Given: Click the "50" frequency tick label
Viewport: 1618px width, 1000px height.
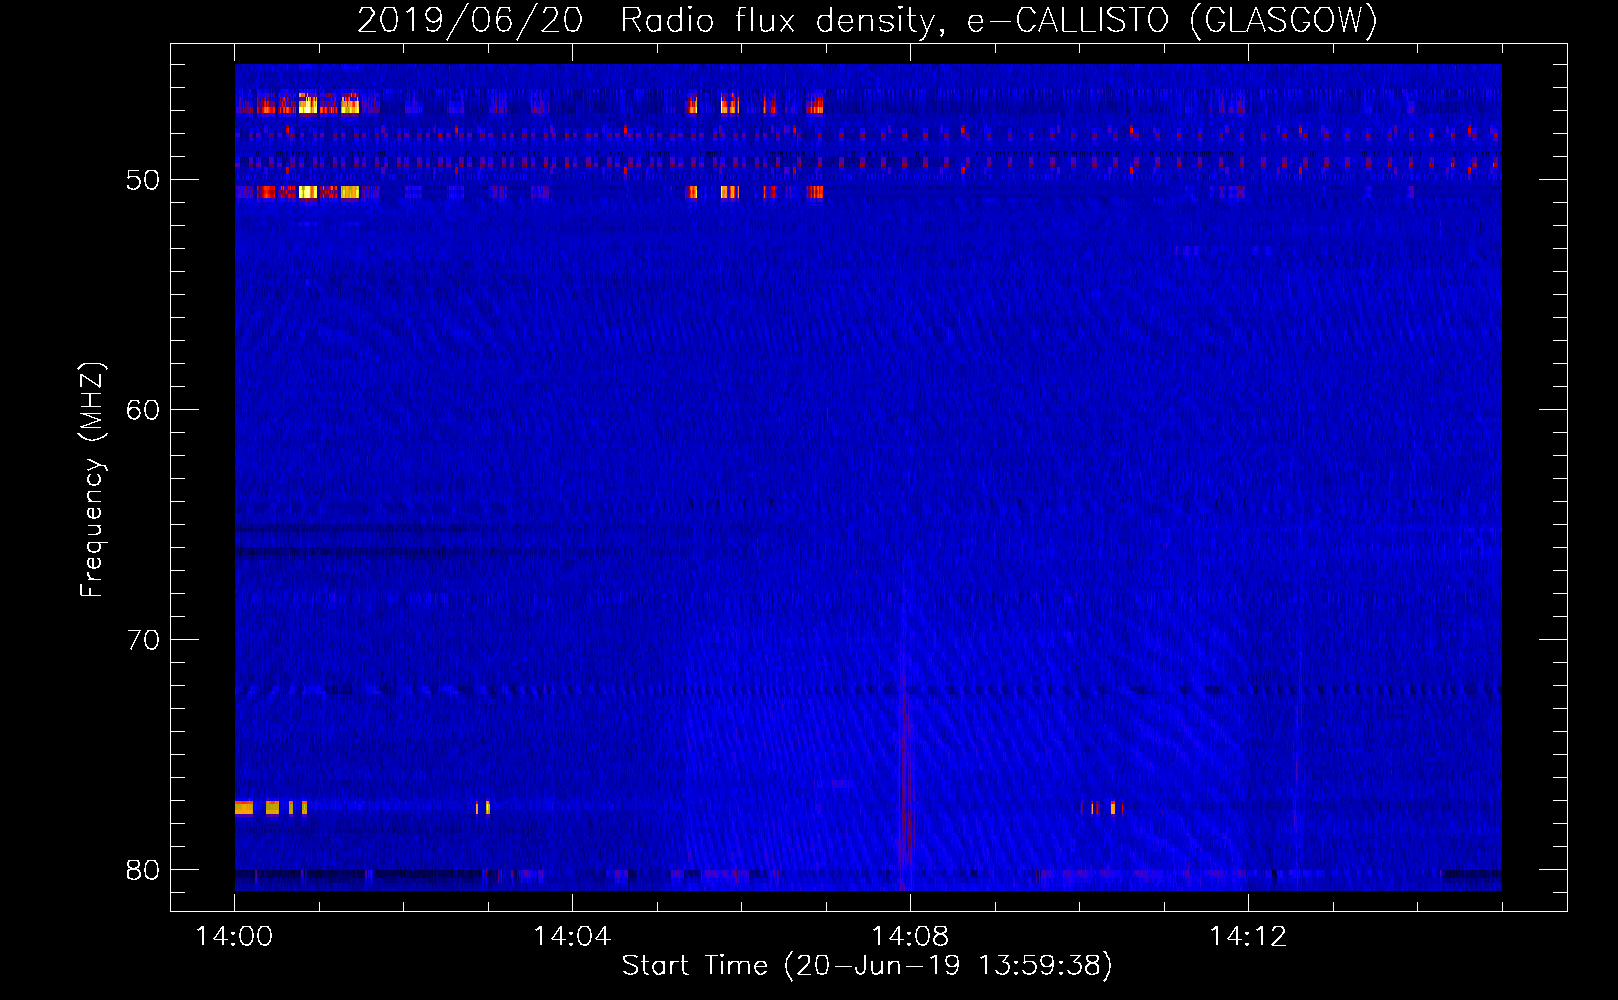Looking at the screenshot, I should click(x=143, y=180).
